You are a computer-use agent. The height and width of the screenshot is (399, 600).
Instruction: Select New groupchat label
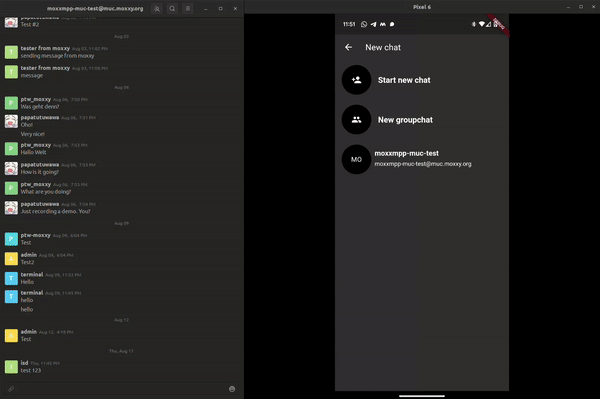tap(405, 120)
